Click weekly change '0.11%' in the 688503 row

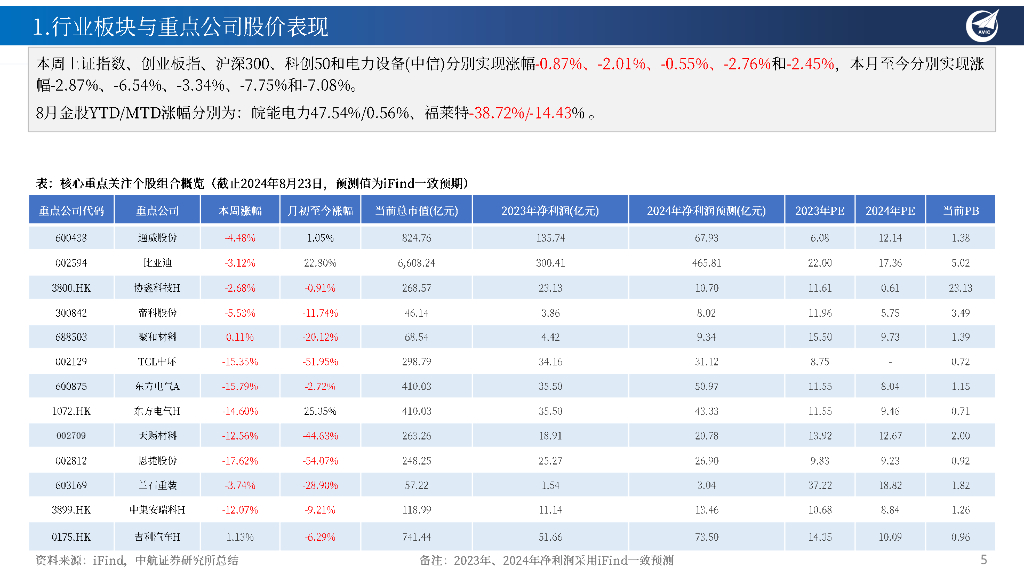(240, 337)
